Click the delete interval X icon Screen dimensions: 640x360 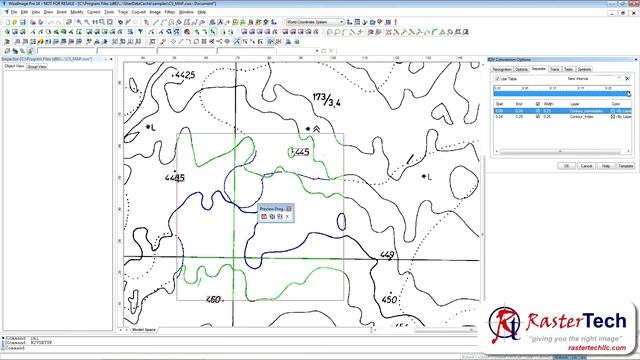point(628,78)
